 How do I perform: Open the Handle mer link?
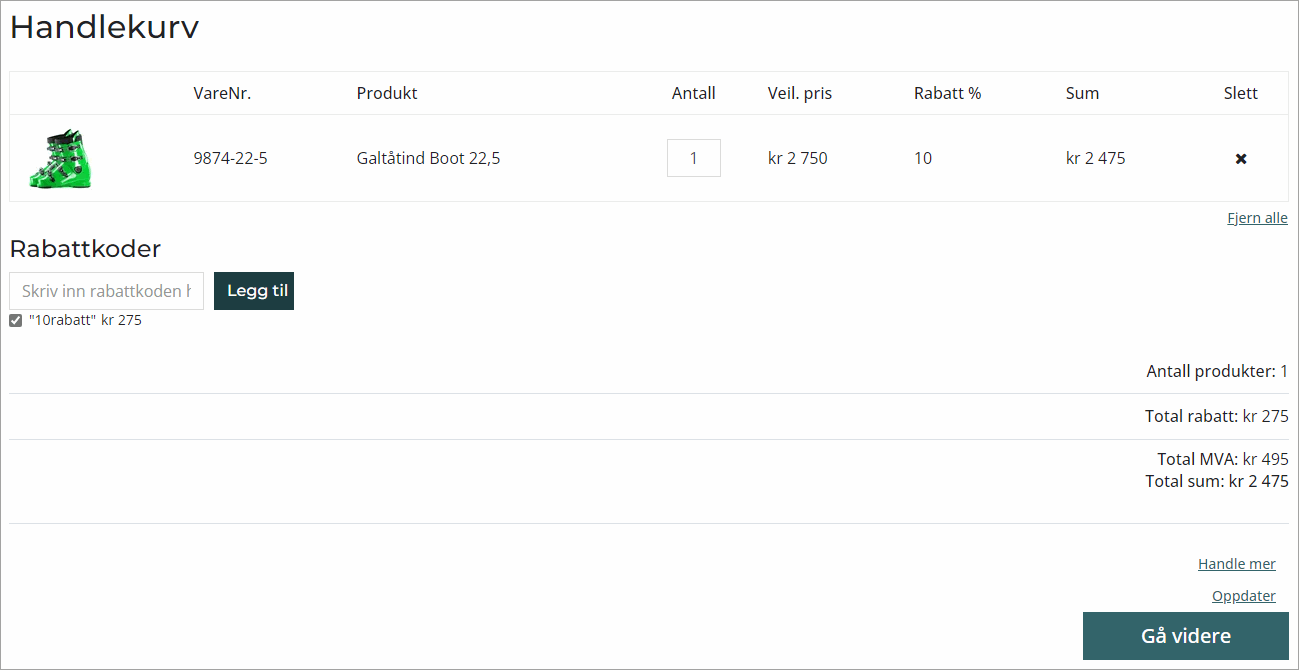point(1236,564)
